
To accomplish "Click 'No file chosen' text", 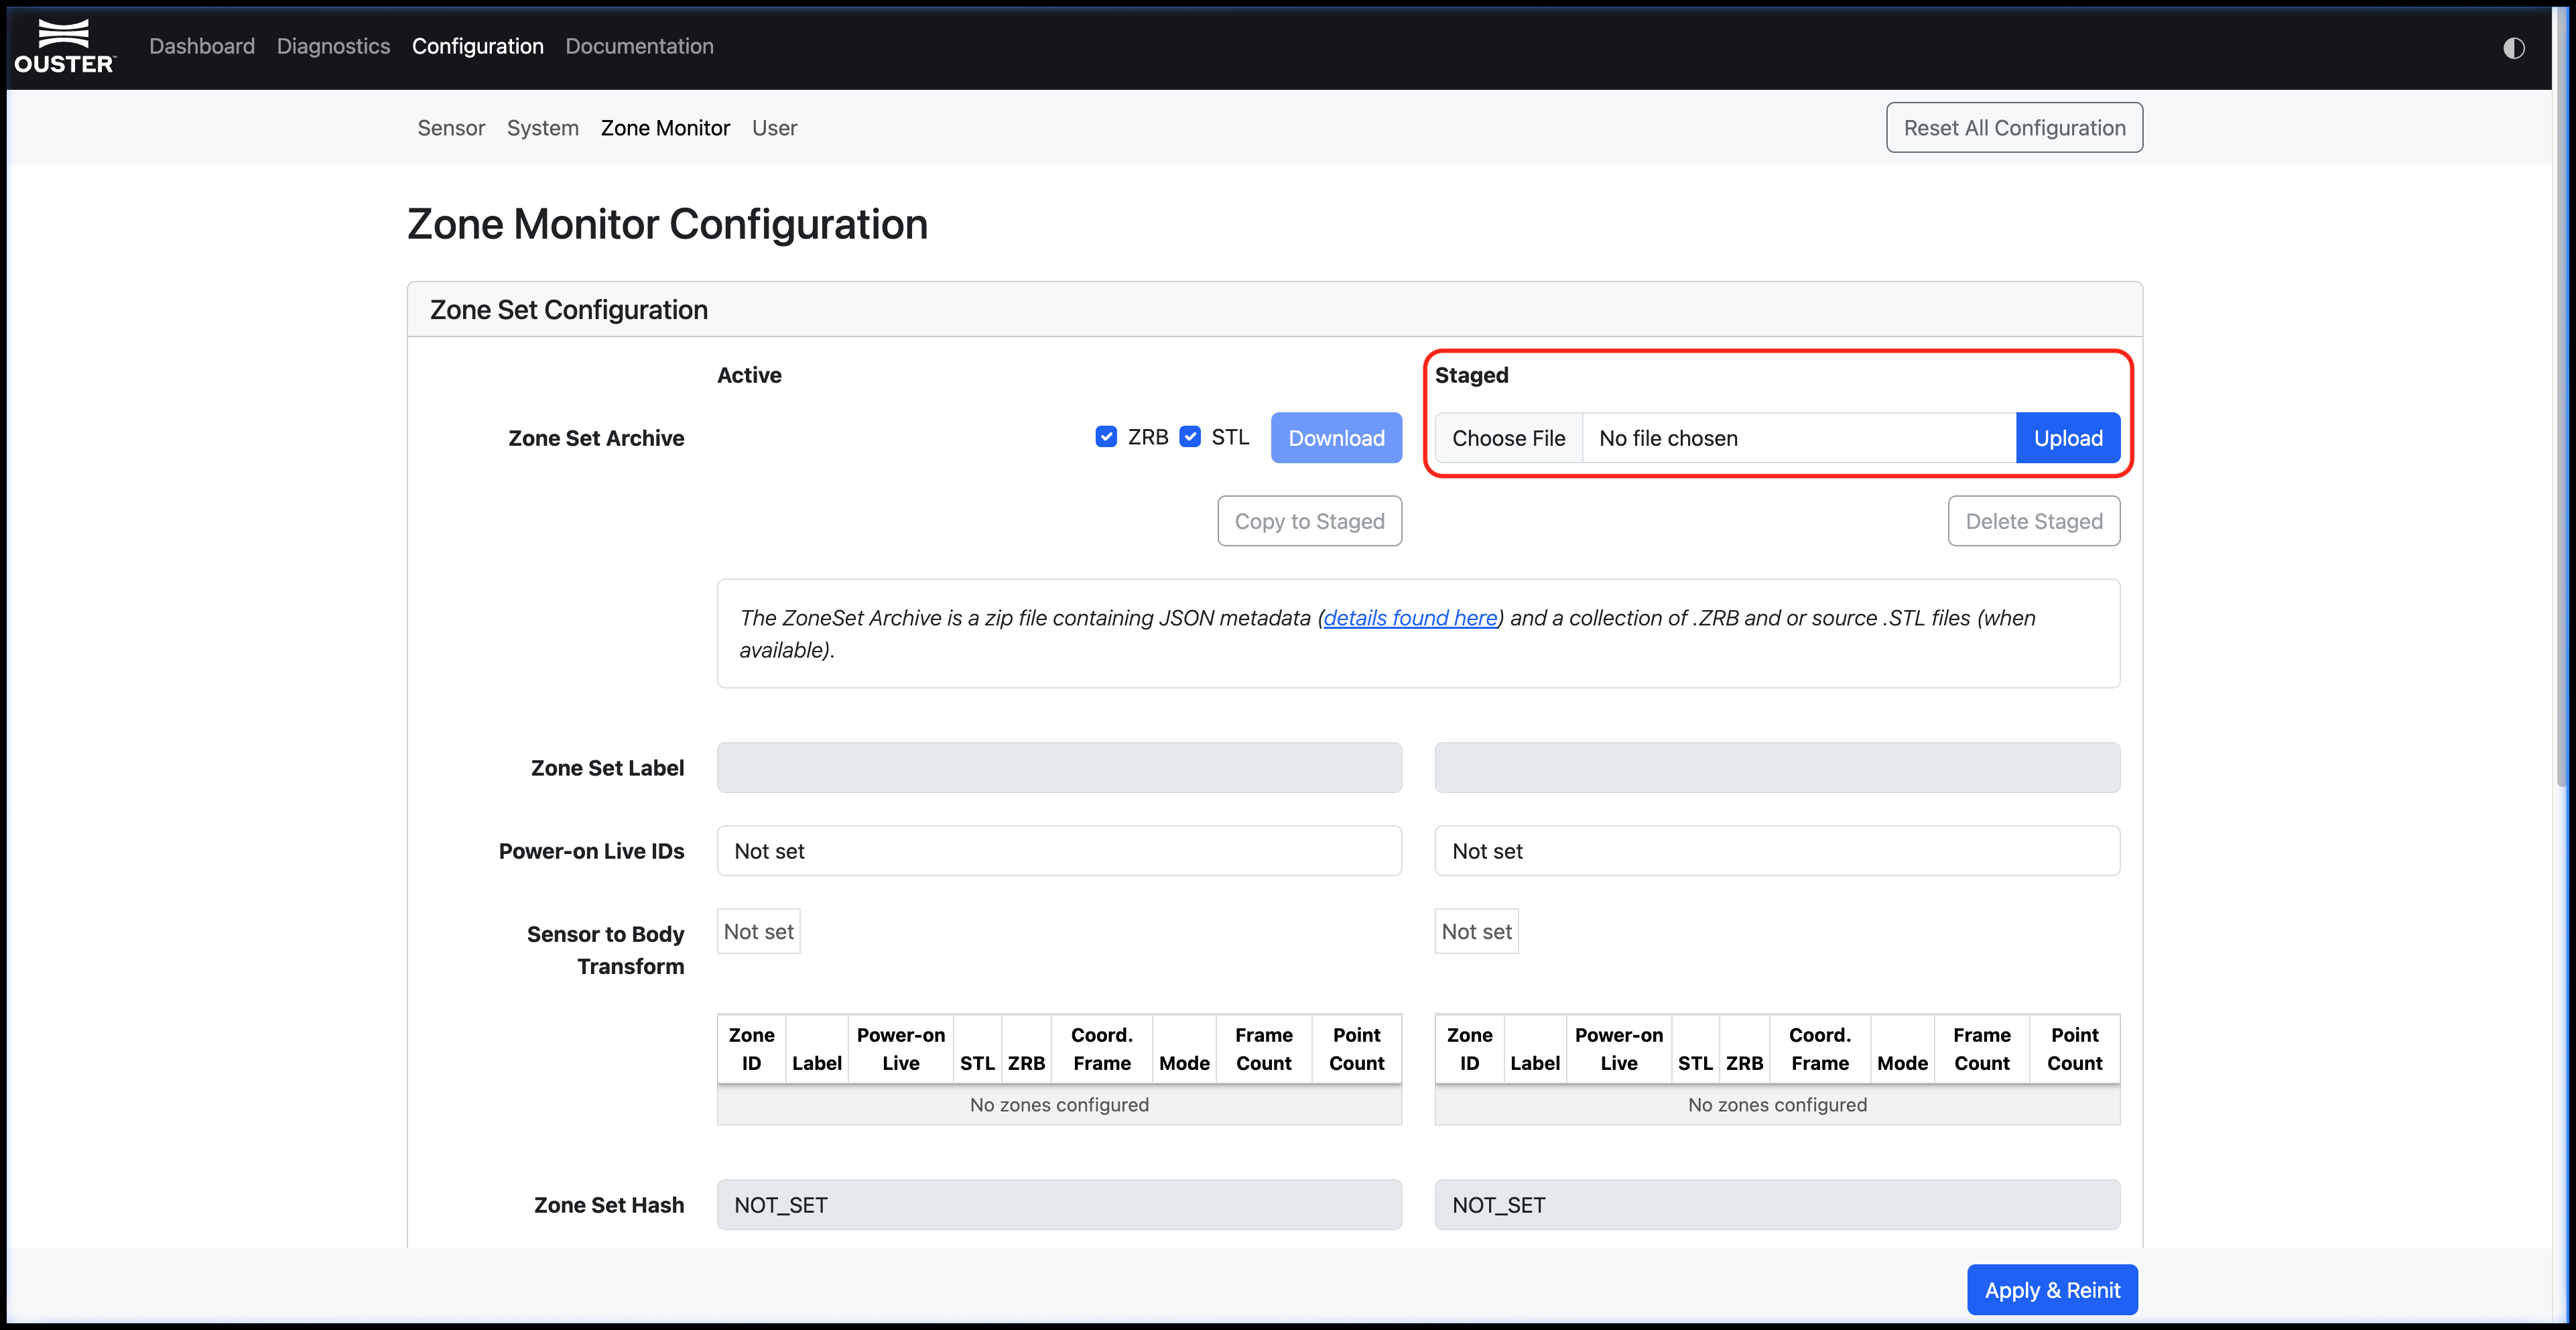I will point(1668,438).
